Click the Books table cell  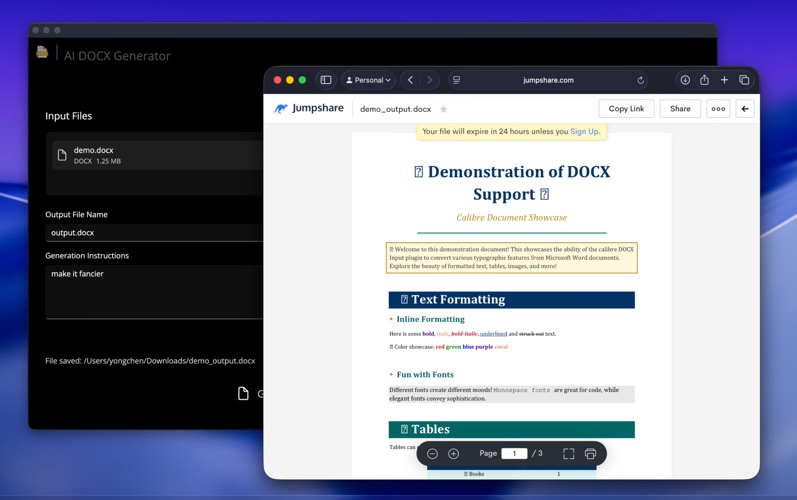[x=474, y=474]
